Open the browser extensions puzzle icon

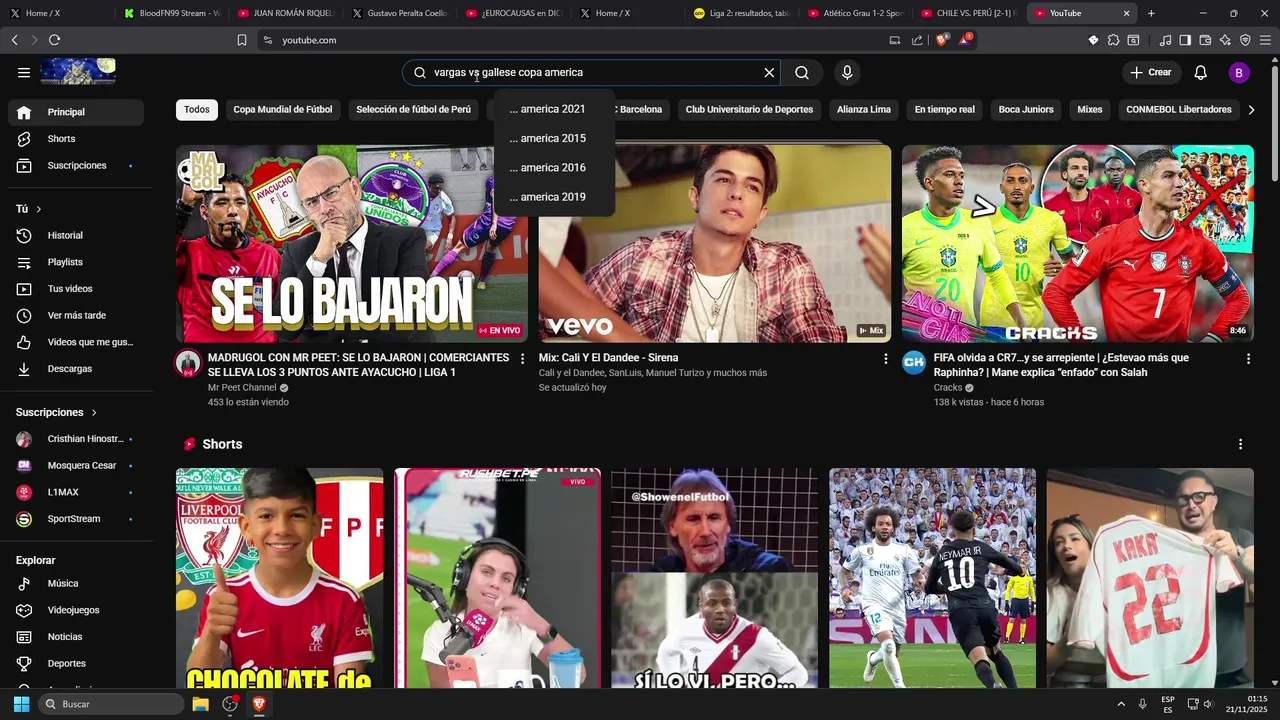tap(1113, 40)
